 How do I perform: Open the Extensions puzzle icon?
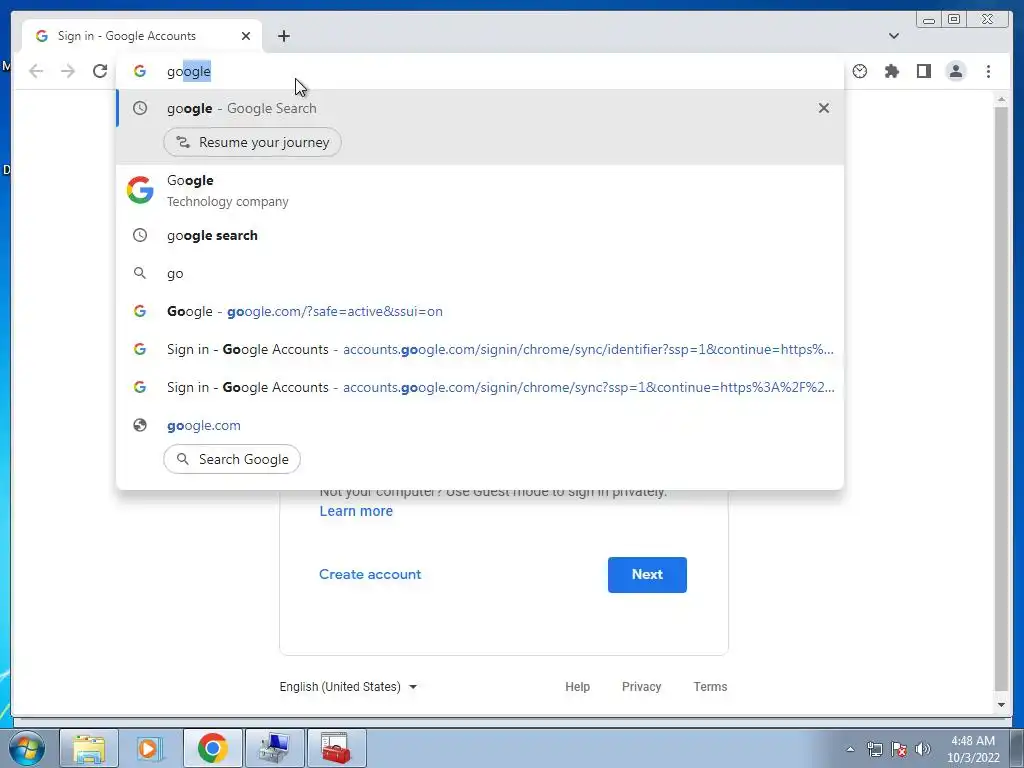[891, 71]
